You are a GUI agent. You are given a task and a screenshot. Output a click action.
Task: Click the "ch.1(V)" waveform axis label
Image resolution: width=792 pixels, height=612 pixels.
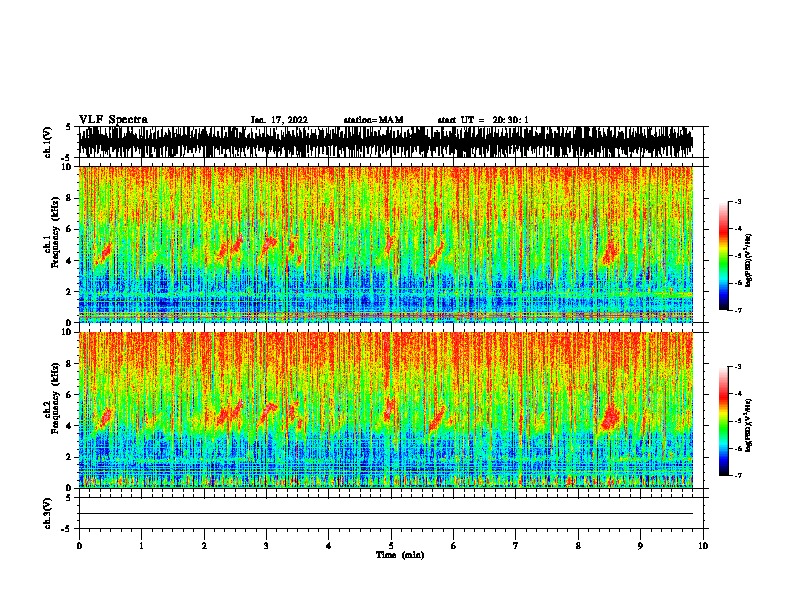pos(48,142)
